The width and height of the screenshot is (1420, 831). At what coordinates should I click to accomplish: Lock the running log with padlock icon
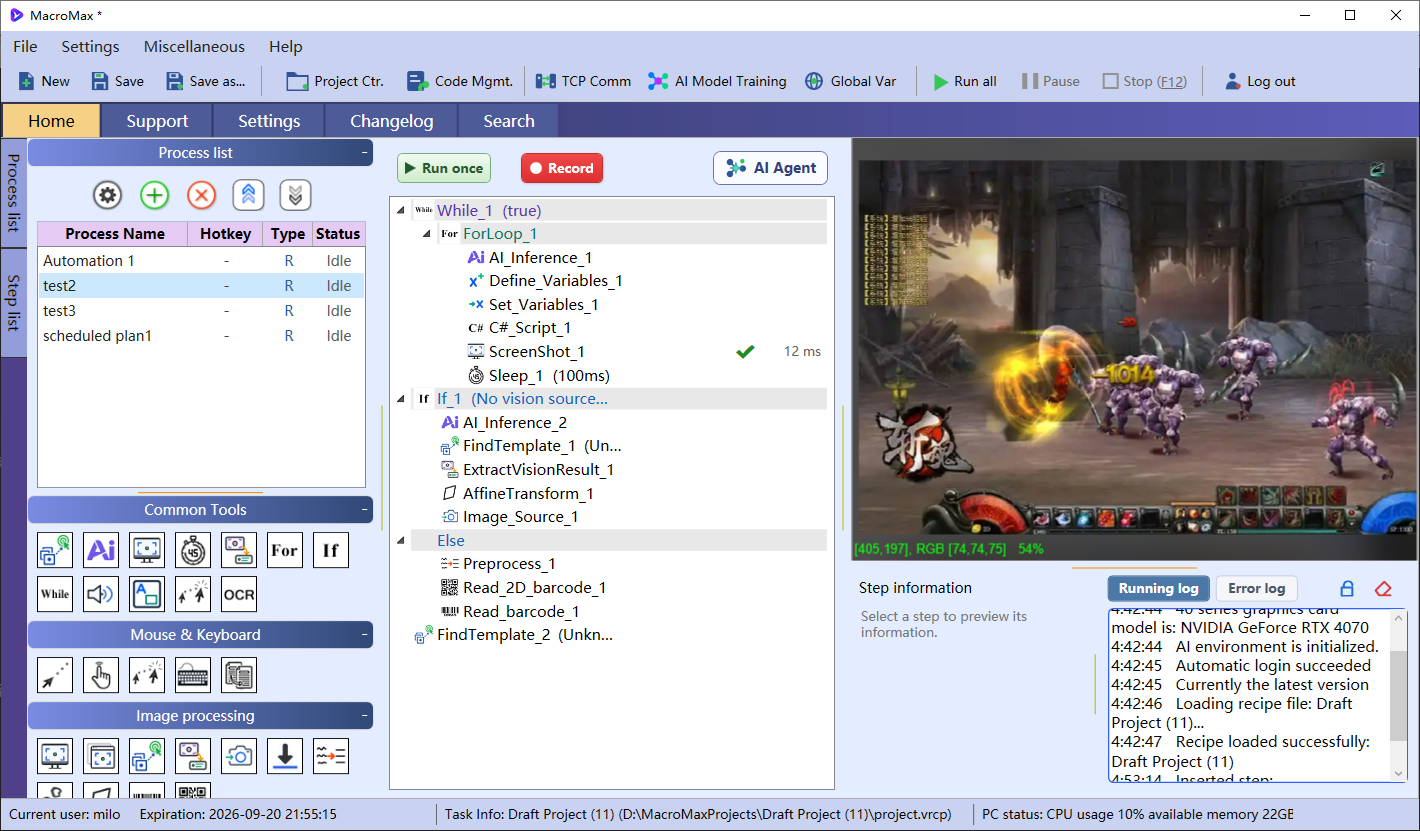(x=1347, y=589)
